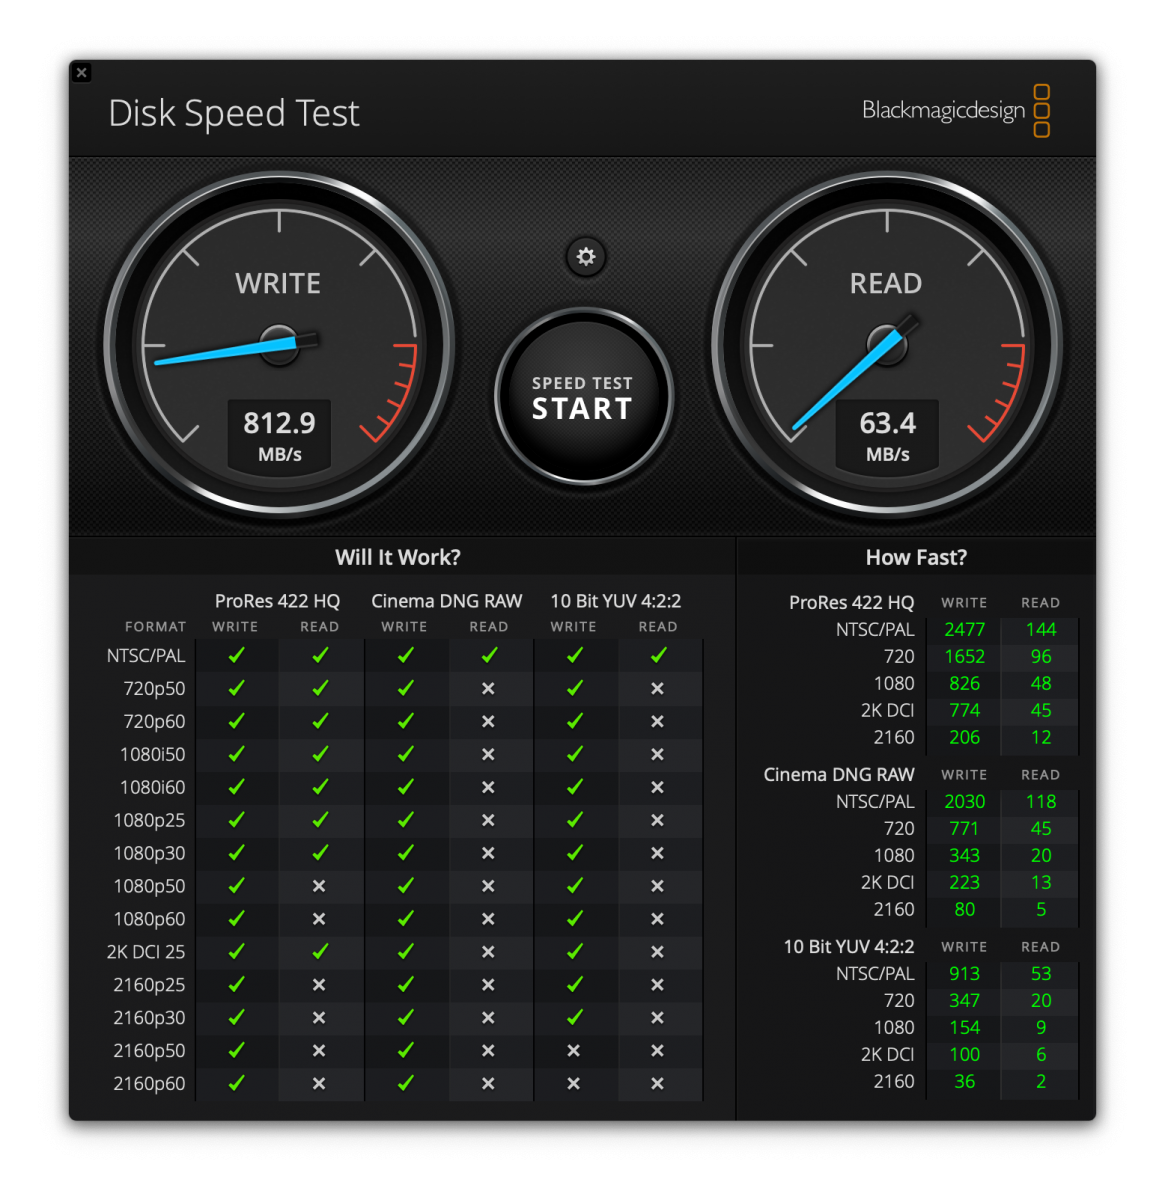Click 1080p30 ProRes 422 HQ read checkmark
Image resolution: width=1165 pixels, height=1200 pixels.
[x=320, y=853]
